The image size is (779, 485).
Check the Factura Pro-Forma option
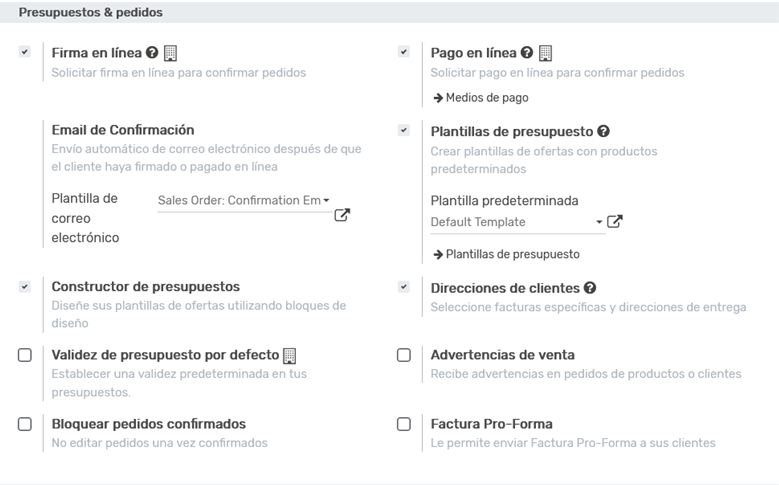pos(404,424)
